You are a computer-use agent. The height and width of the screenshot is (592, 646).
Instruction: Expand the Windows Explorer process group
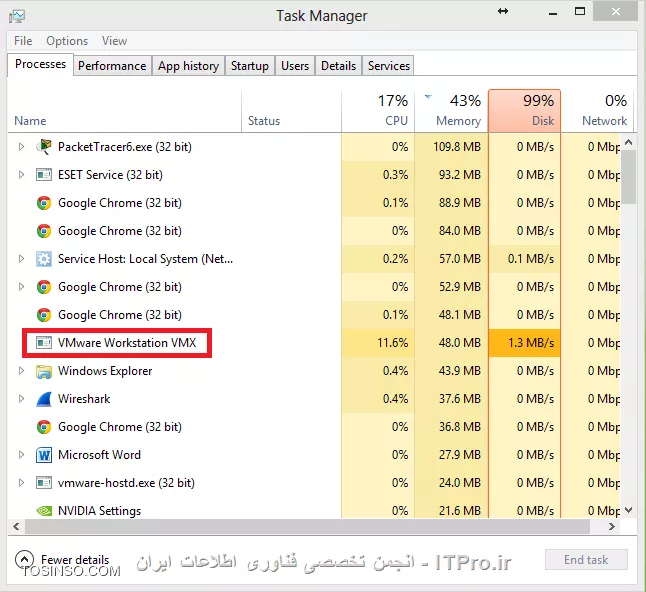pos(21,371)
